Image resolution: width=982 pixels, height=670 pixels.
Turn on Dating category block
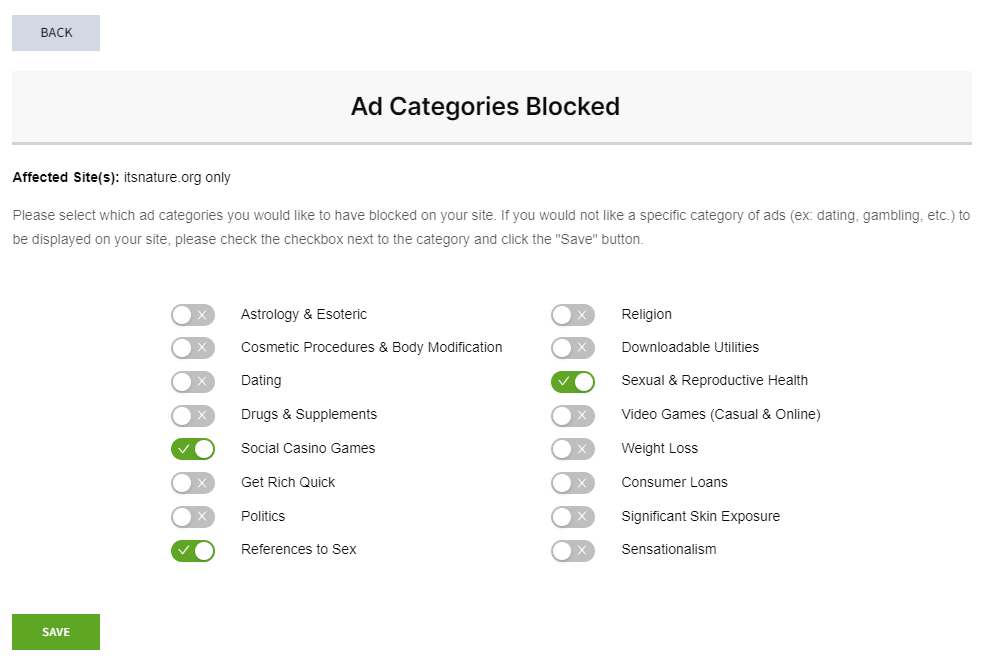(192, 382)
